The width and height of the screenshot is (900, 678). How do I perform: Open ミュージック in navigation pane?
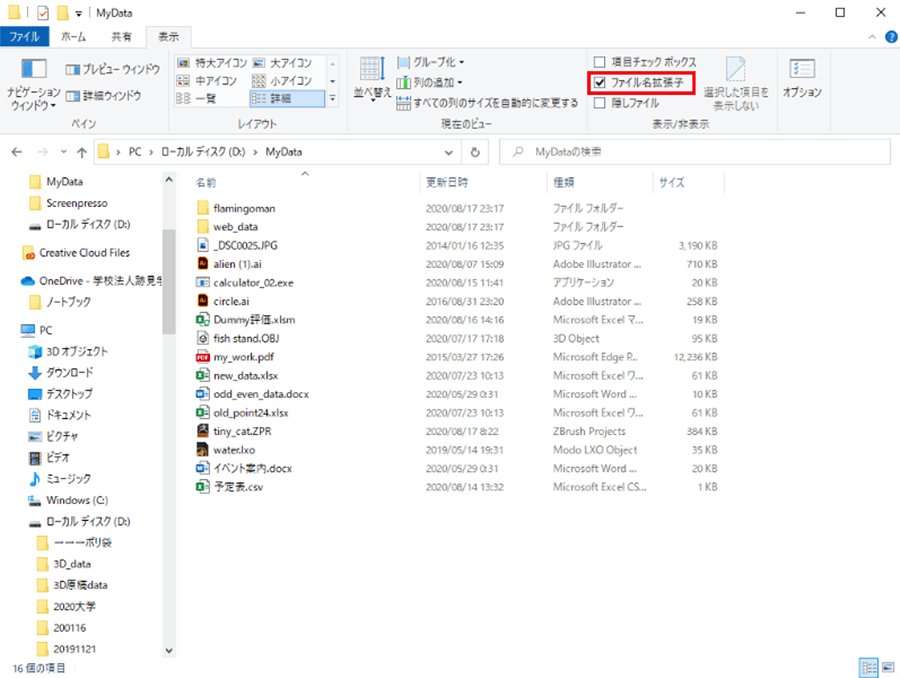click(x=68, y=479)
